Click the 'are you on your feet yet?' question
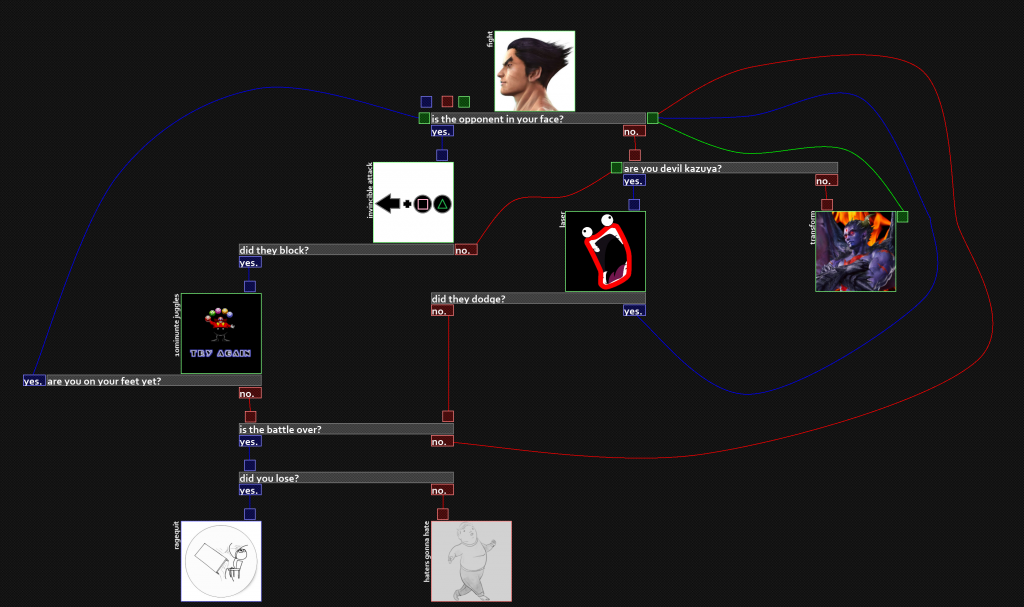The width and height of the screenshot is (1024, 607). click(154, 381)
